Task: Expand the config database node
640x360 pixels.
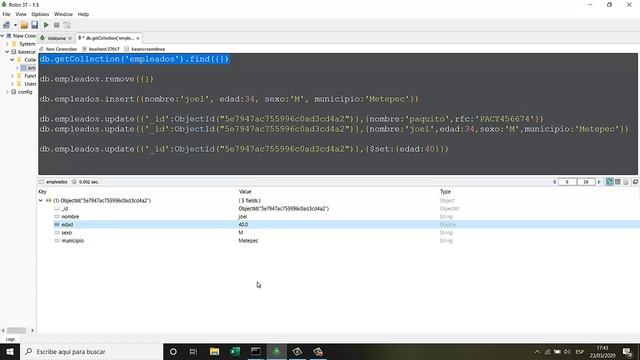Action: (7, 92)
